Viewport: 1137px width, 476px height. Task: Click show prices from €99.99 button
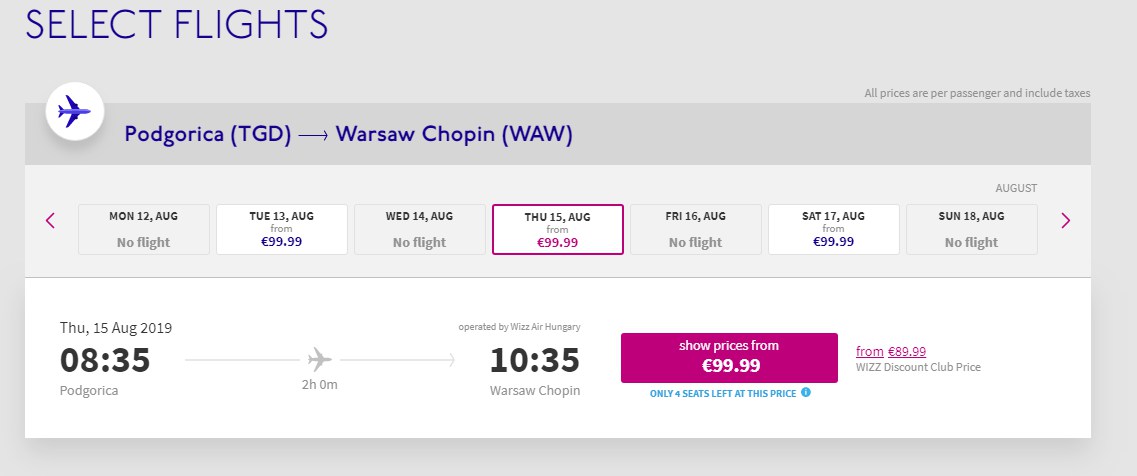(x=729, y=358)
